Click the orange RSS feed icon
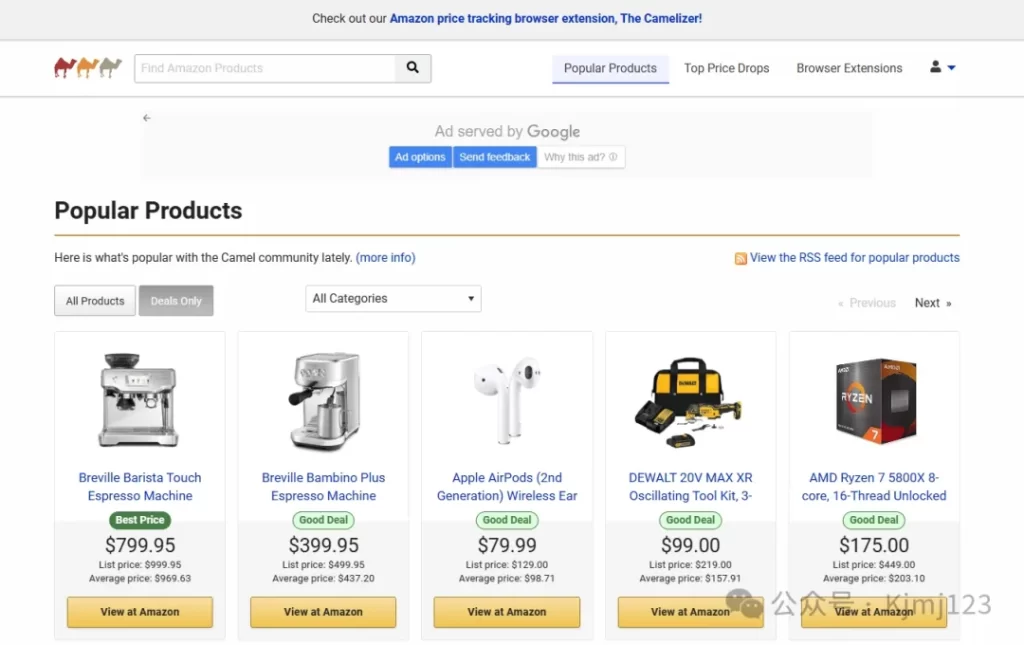 (741, 258)
